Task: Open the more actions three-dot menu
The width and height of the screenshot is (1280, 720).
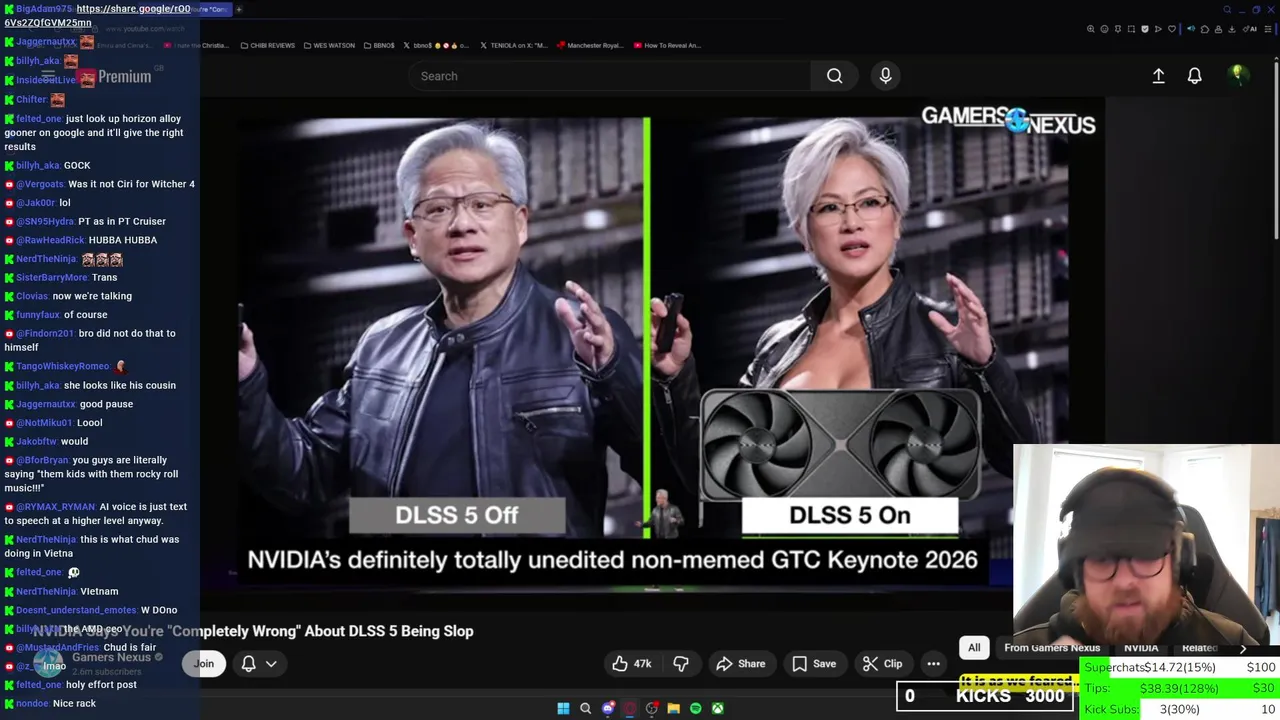Action: [933, 663]
